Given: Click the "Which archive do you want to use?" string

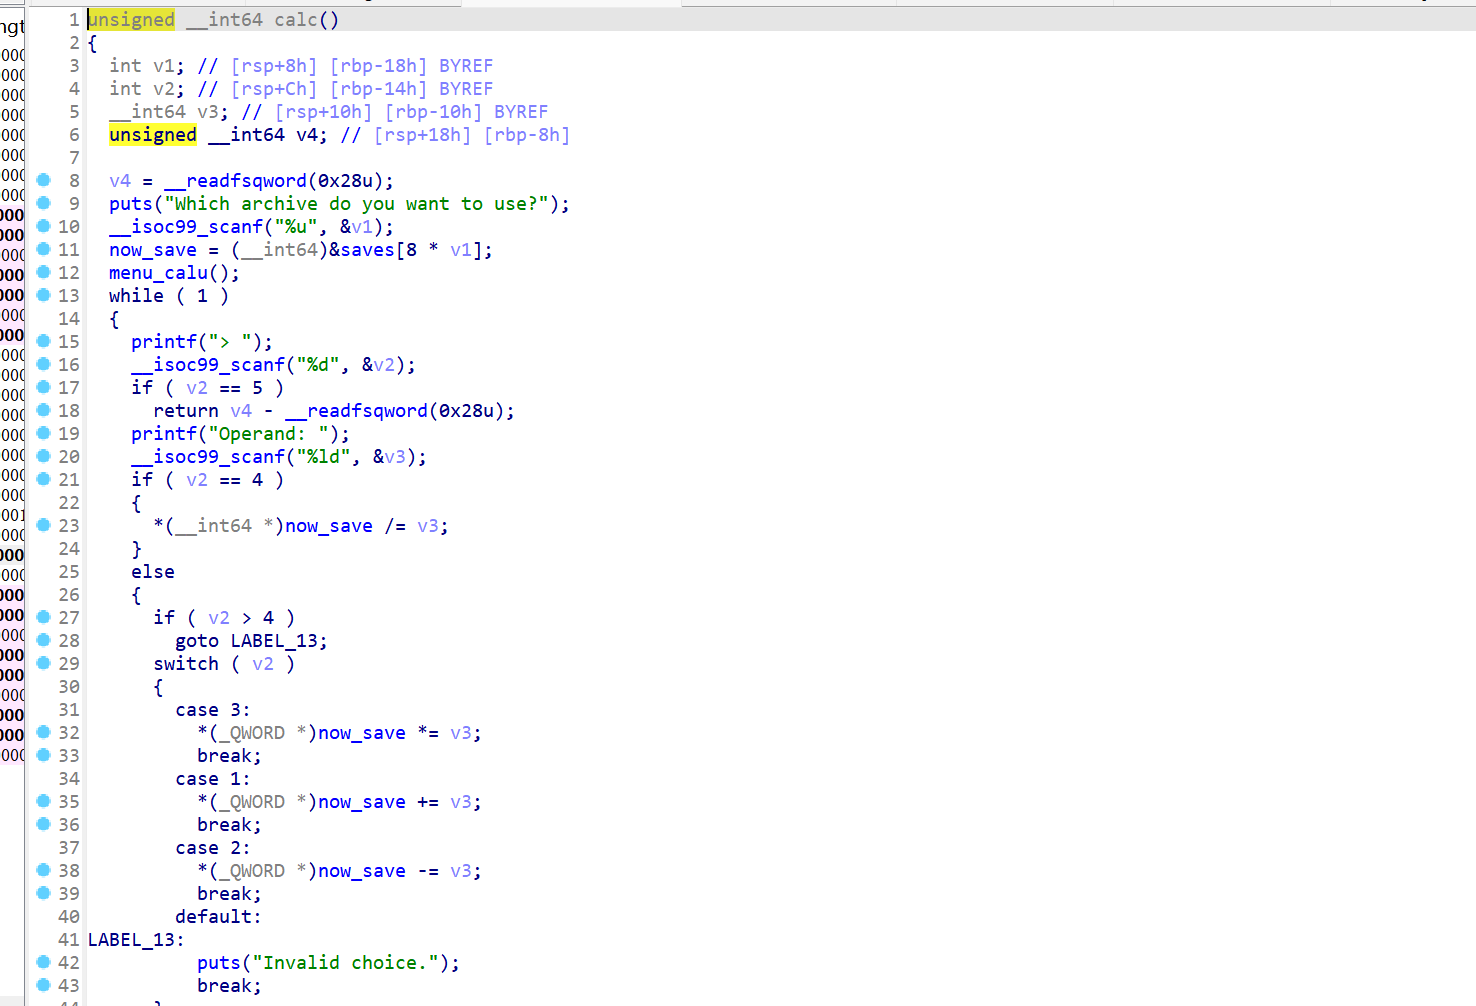Looking at the screenshot, I should coord(356,204).
